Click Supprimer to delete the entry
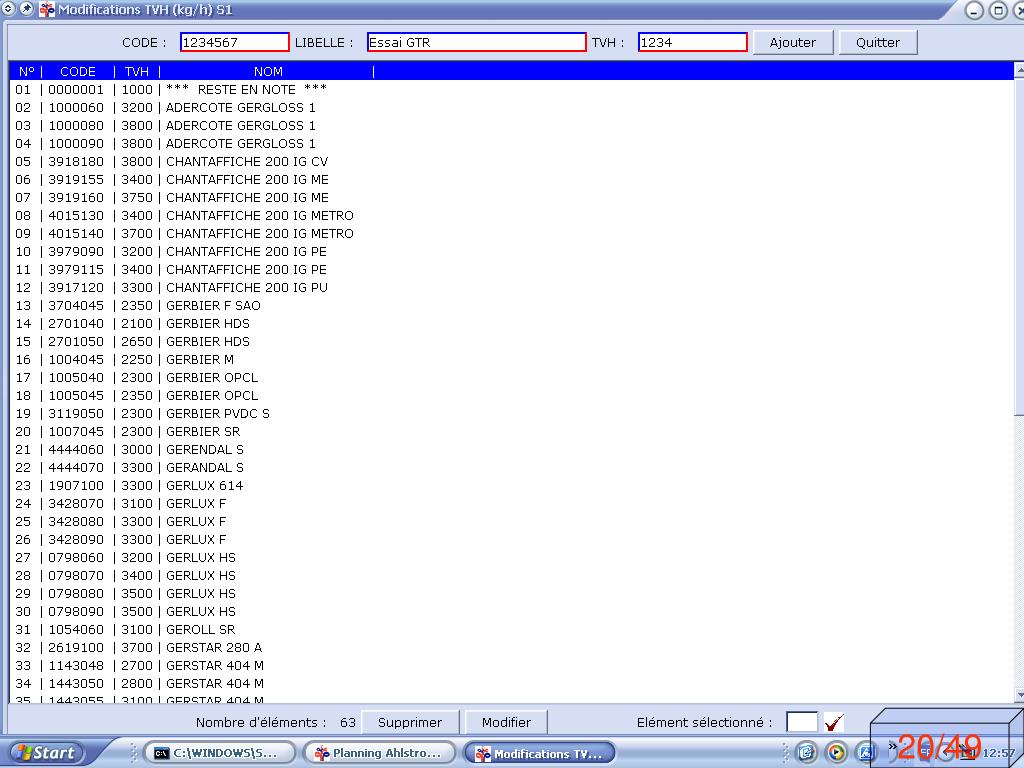 [x=409, y=722]
